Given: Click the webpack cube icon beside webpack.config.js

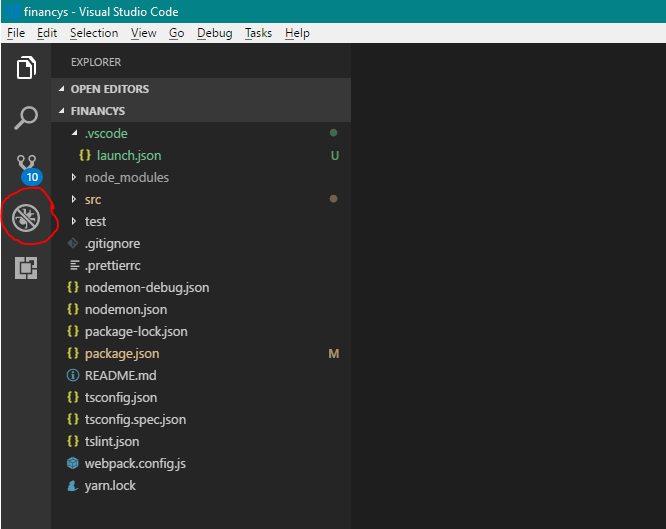Looking at the screenshot, I should [73, 463].
